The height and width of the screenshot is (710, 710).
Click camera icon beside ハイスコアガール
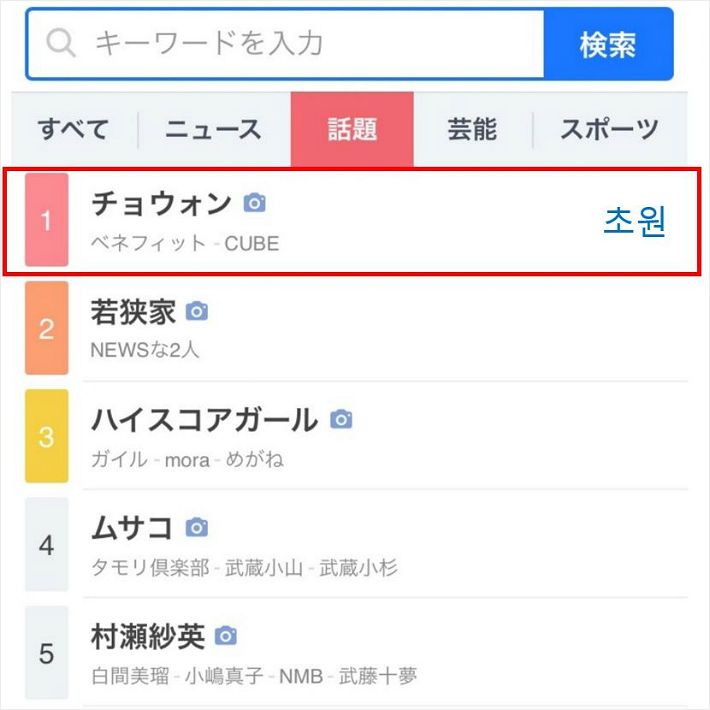[x=341, y=419]
